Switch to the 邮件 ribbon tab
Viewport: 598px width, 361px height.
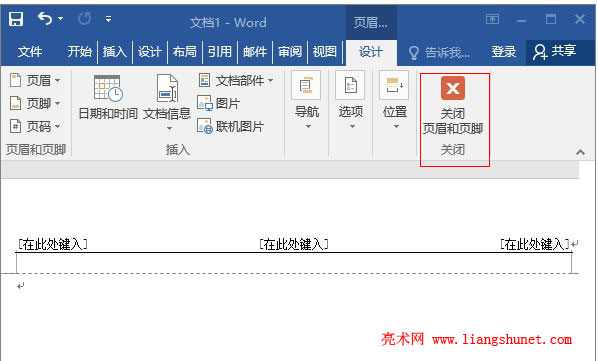255,51
